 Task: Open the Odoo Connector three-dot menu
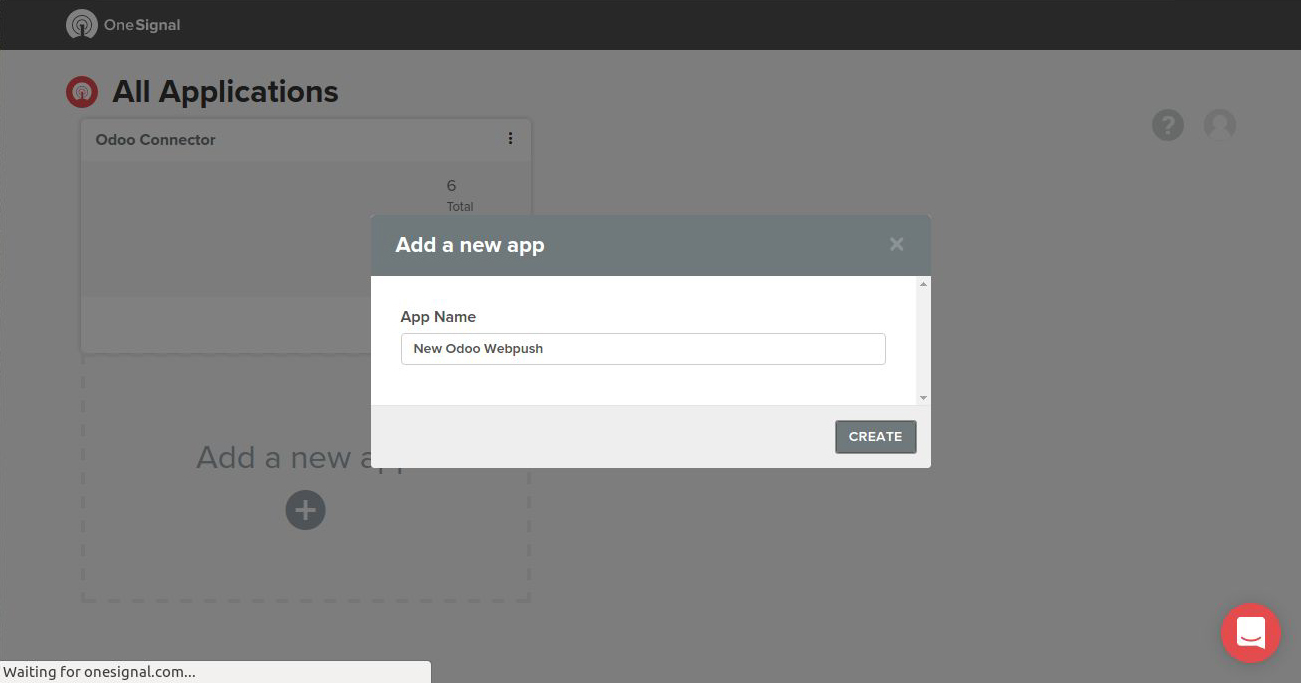(x=510, y=139)
